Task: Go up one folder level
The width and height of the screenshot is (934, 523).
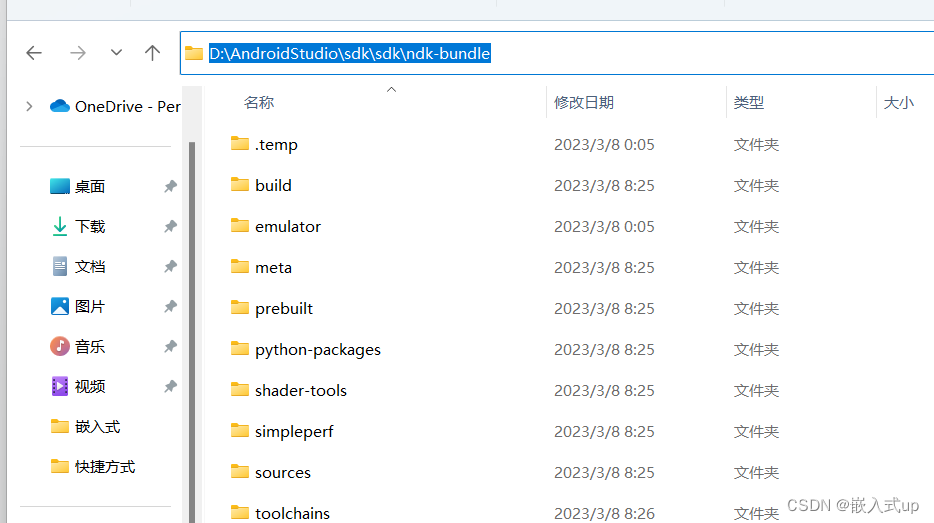Action: pos(152,53)
